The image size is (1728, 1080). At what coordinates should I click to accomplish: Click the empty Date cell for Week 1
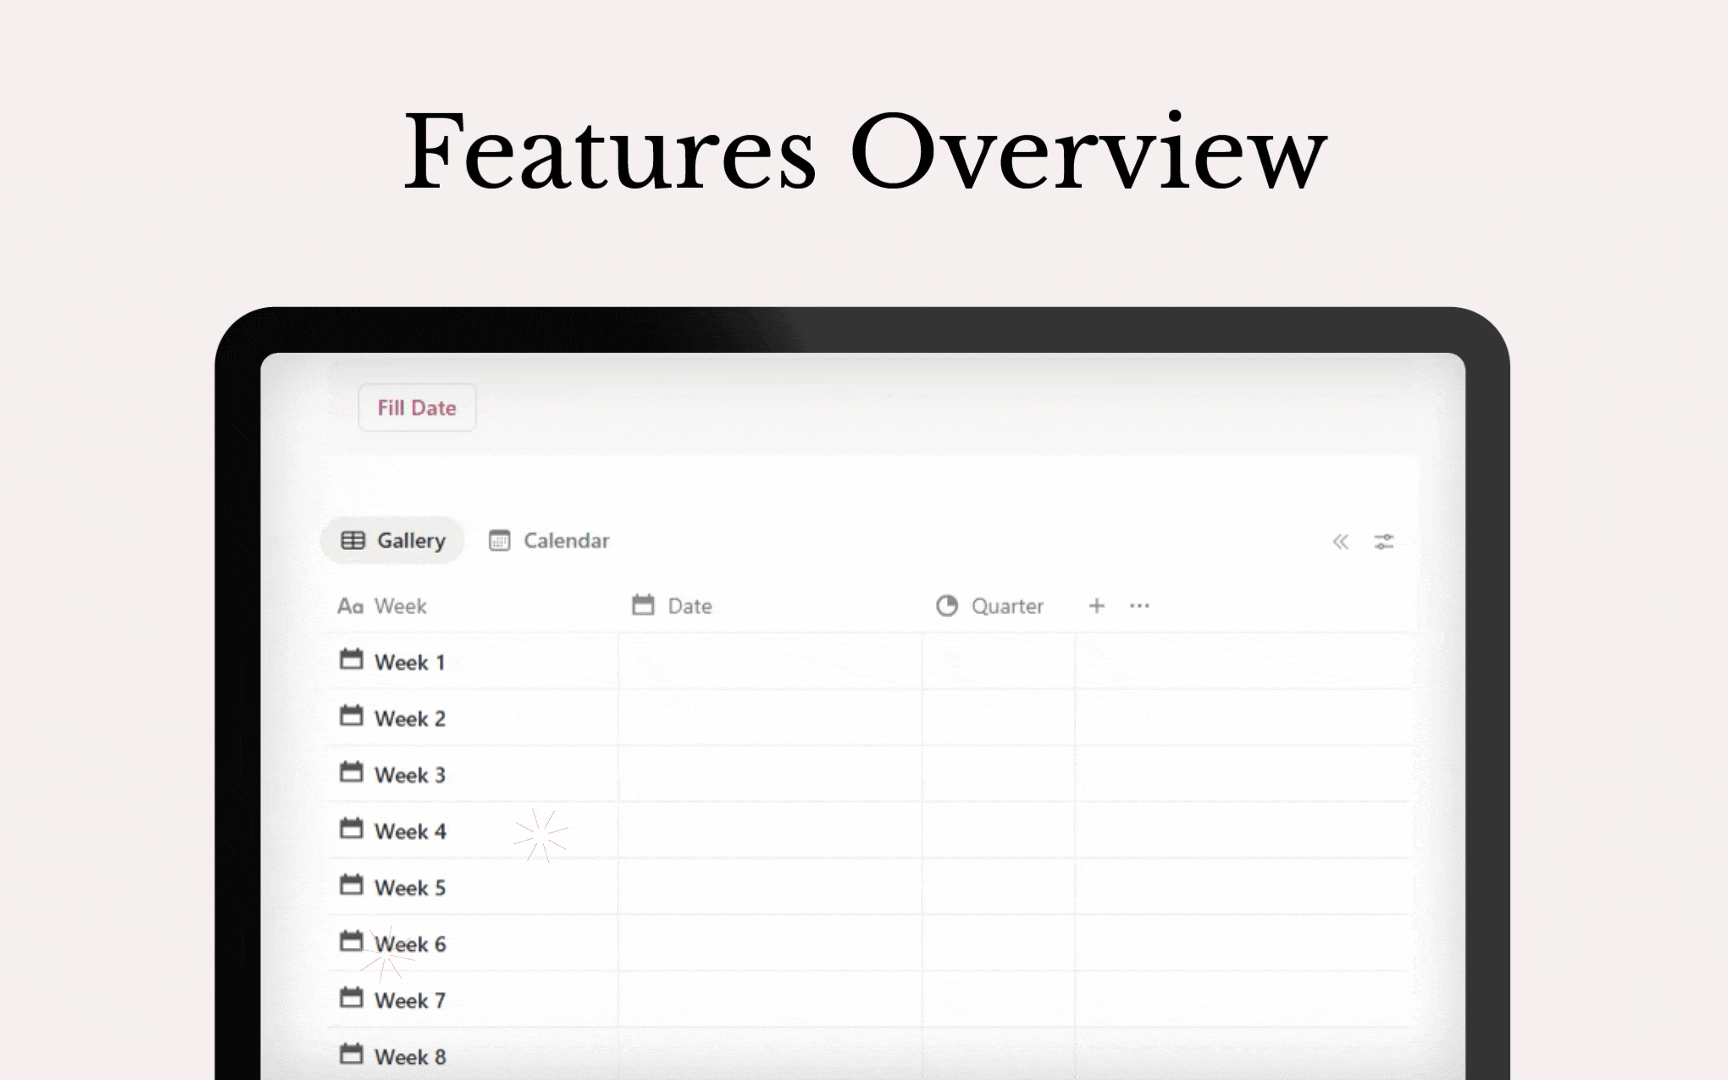point(769,662)
